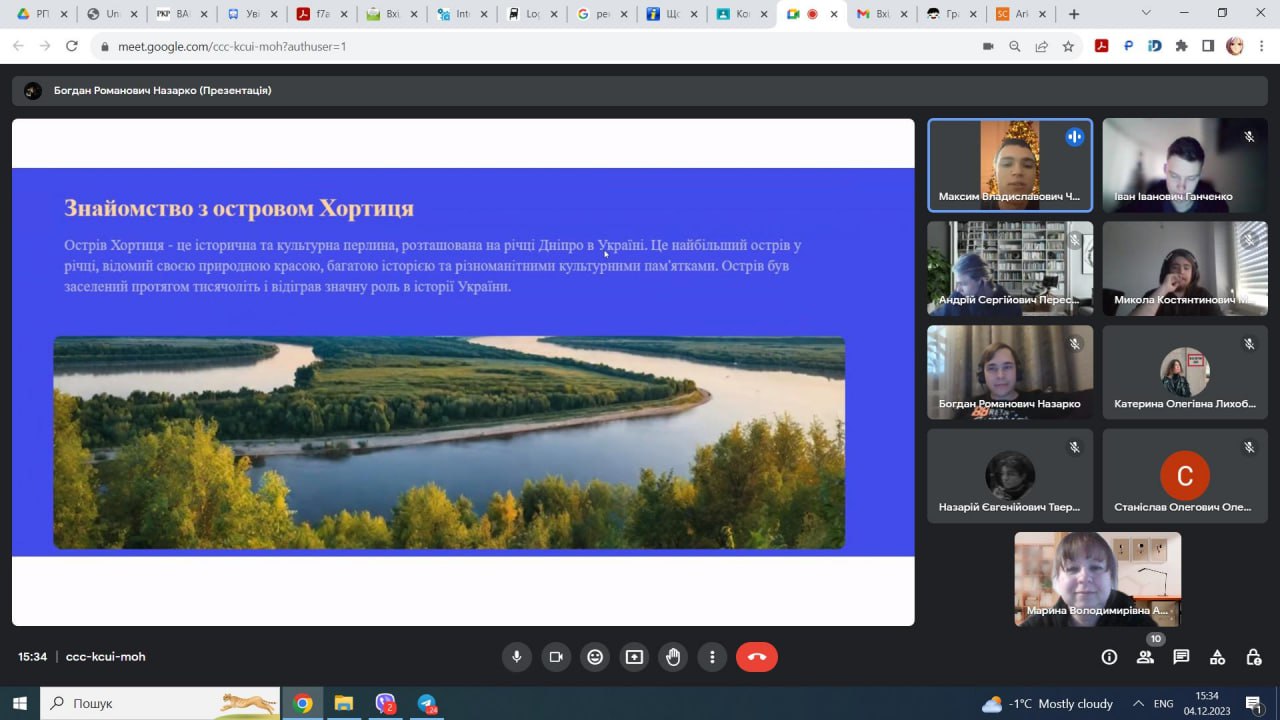
Task: Mute the microphone in Meet
Action: click(x=517, y=657)
